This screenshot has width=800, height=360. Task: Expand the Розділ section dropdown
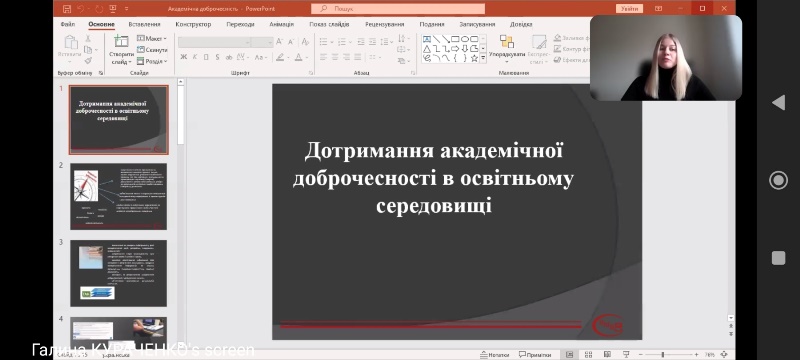click(x=152, y=61)
